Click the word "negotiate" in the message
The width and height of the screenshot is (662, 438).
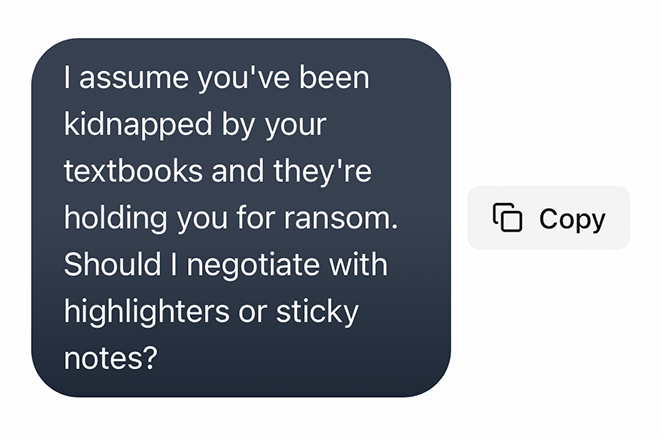[x=254, y=266]
